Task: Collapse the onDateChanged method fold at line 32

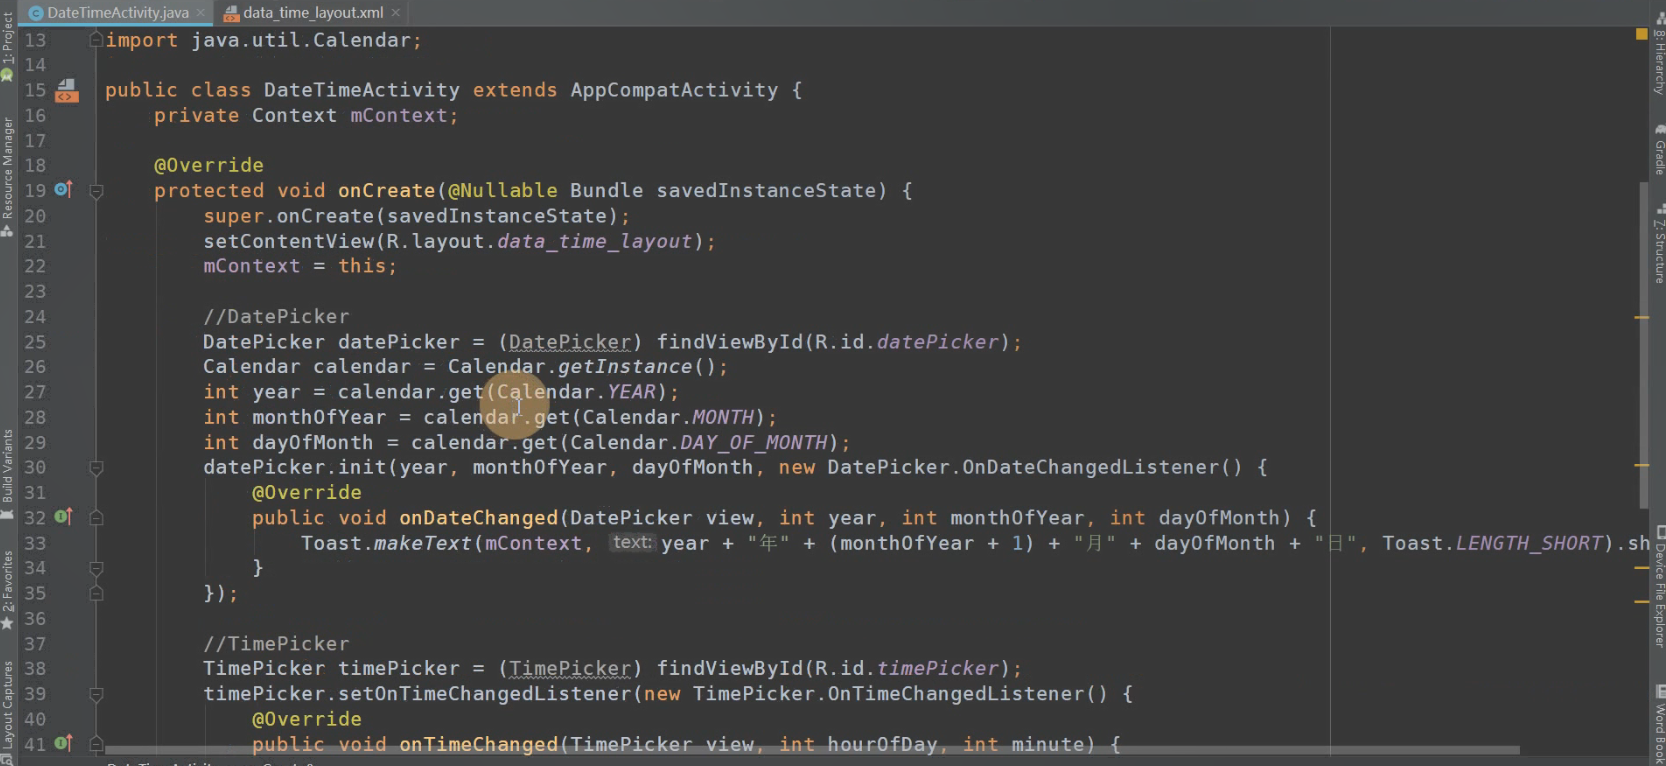Action: pos(97,517)
